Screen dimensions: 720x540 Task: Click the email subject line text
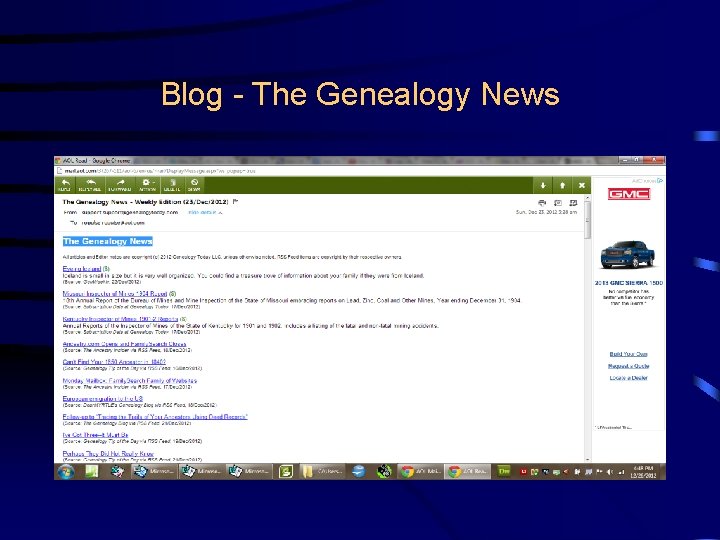pyautogui.click(x=145, y=202)
